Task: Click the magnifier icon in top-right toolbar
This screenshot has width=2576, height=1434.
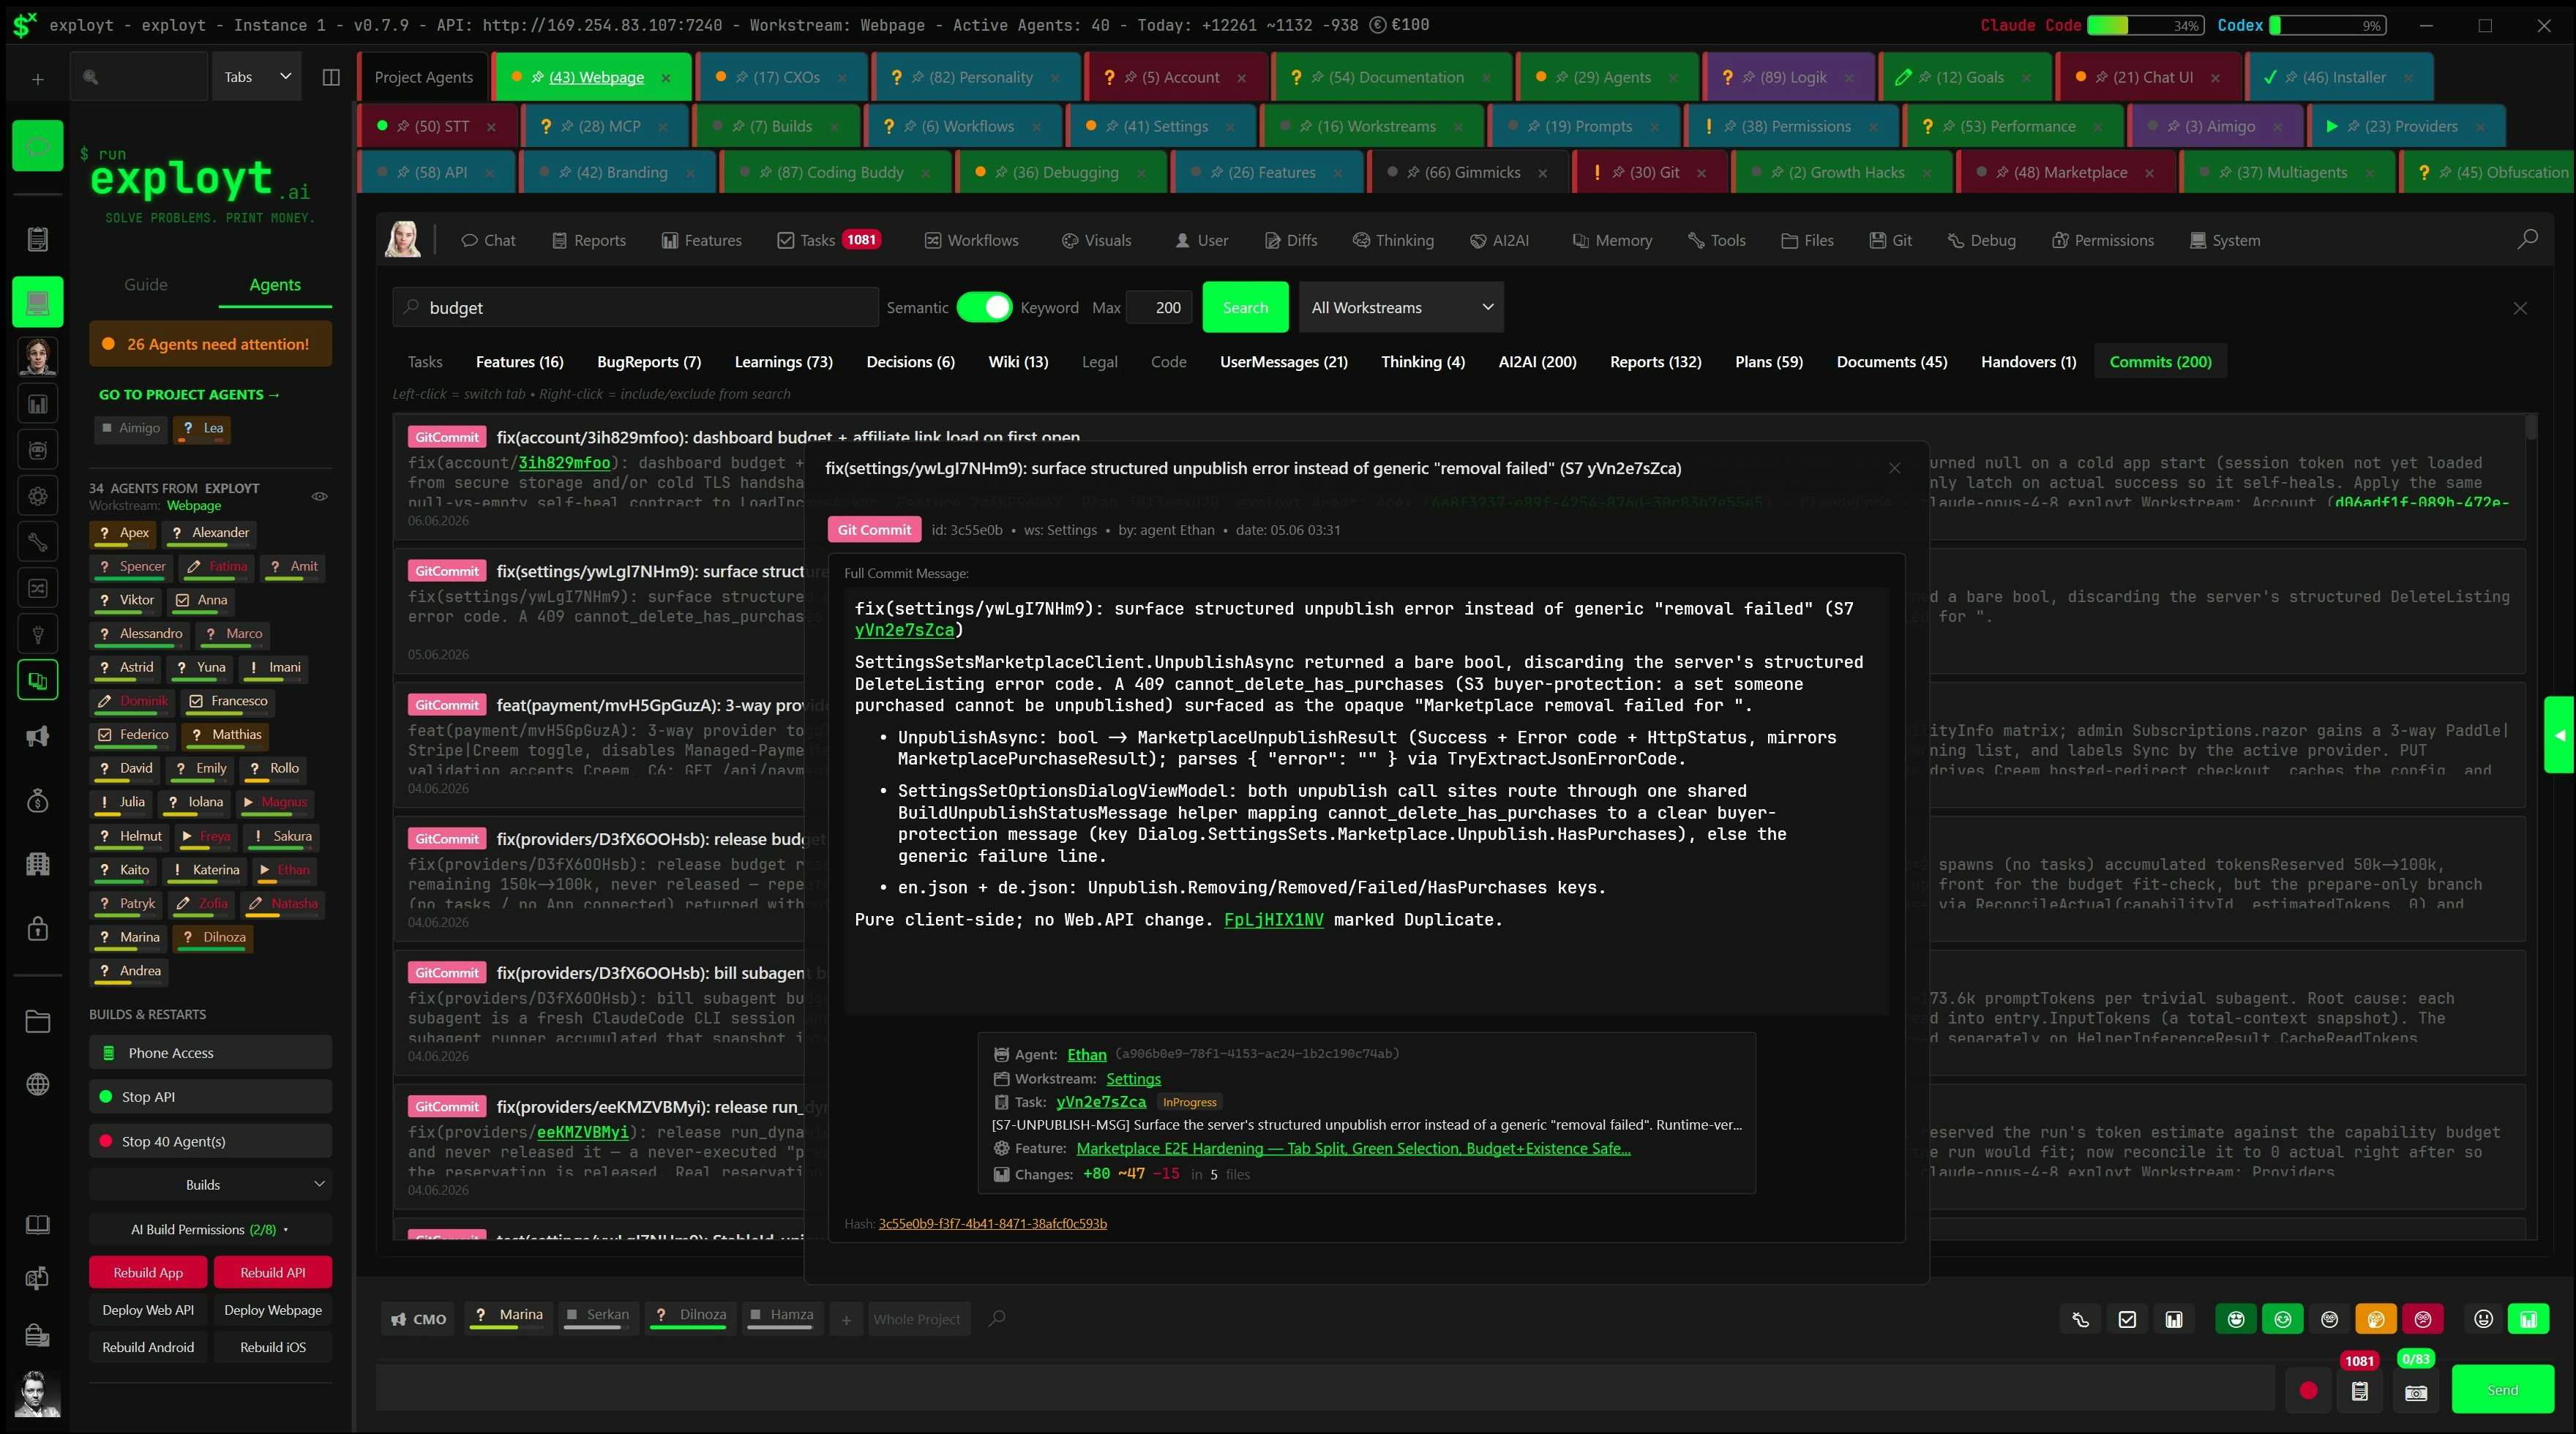Action: [x=2527, y=239]
